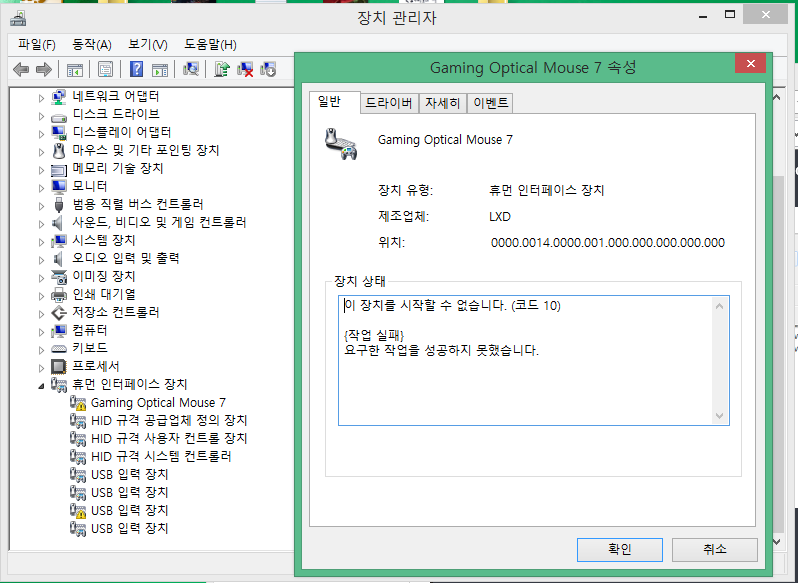Image resolution: width=798 pixels, height=583 pixels.
Task: Click the speaker icon beside 사운드, 비디오 및 게임 컨트롤러
Action: 58,223
